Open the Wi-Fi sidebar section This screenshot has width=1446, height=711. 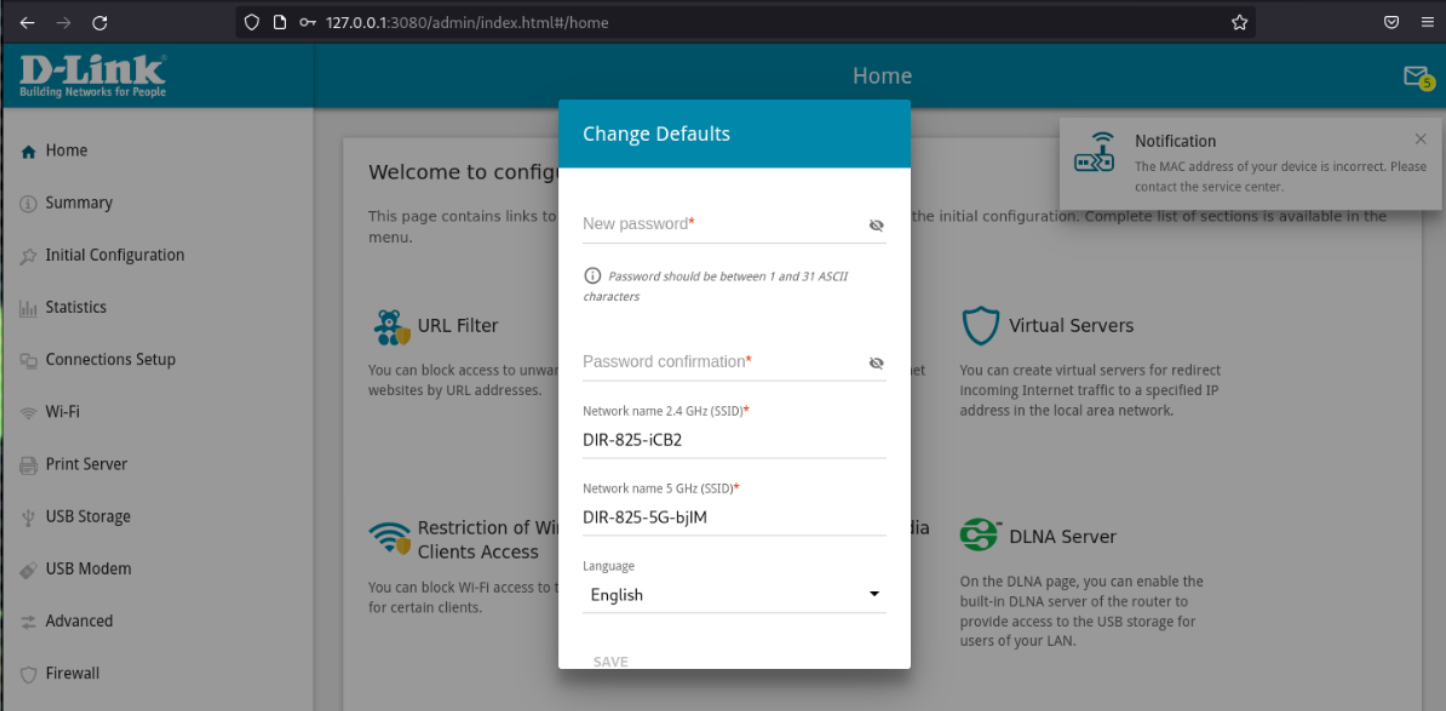(62, 411)
